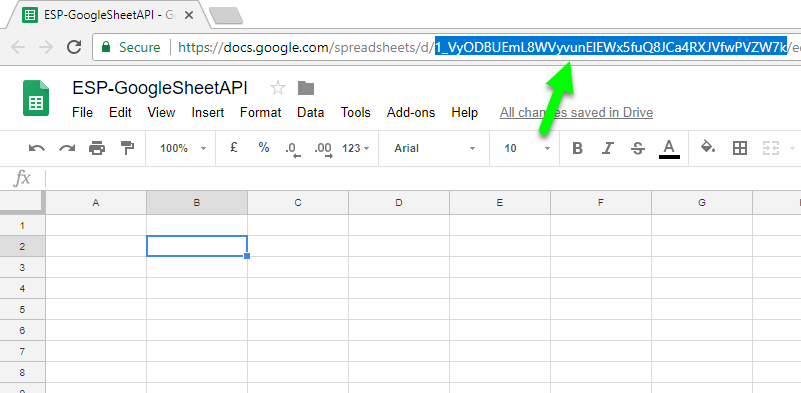Screen dimensions: 801x393
Task: Open the Format menu
Action: (261, 112)
